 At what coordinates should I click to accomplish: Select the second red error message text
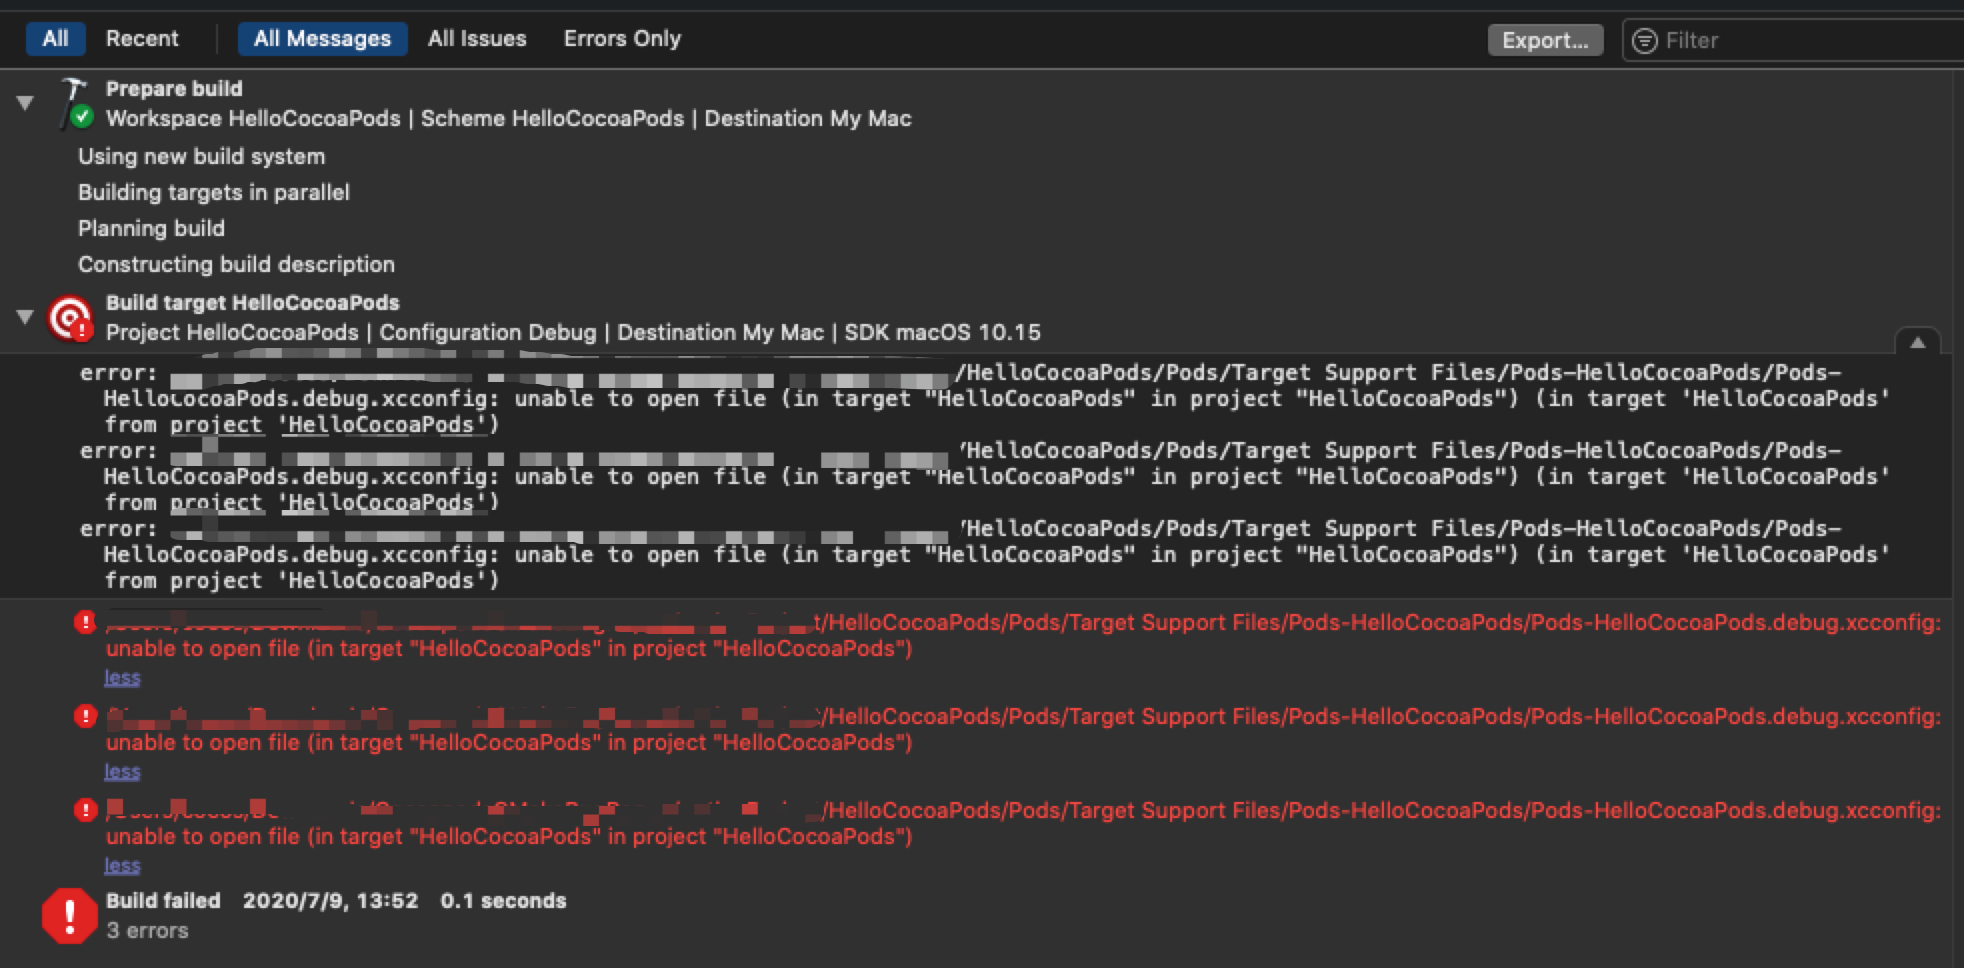[x=1023, y=729]
